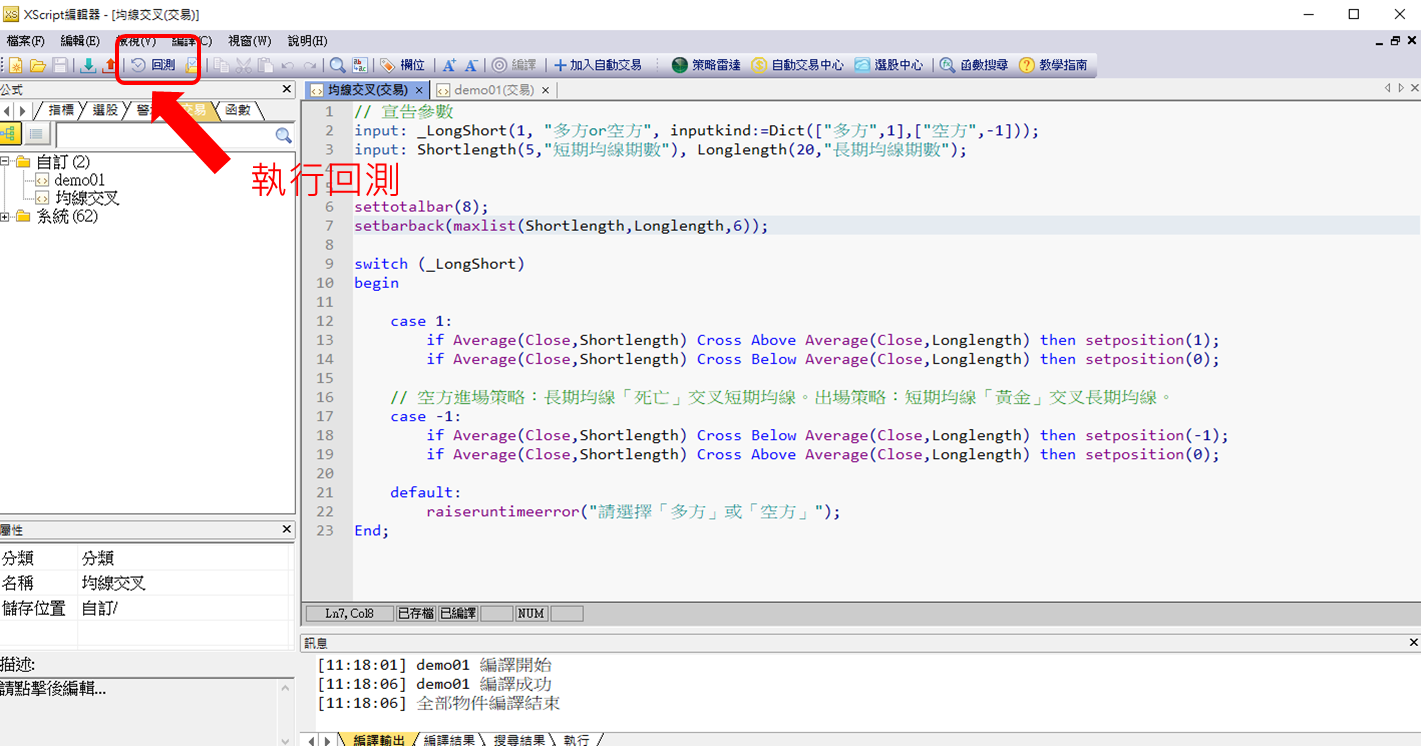Click the formula search input field
The height and width of the screenshot is (746, 1421).
point(165,135)
